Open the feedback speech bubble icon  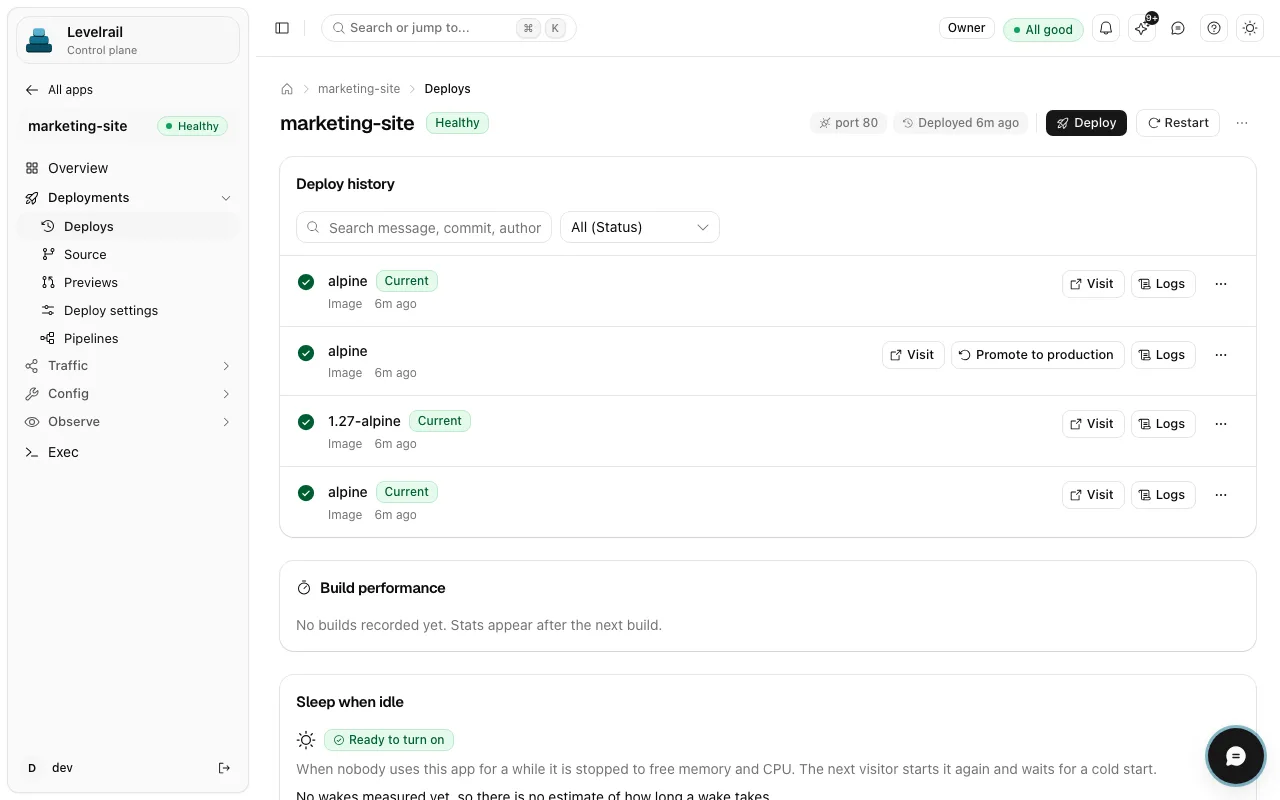pos(1178,28)
